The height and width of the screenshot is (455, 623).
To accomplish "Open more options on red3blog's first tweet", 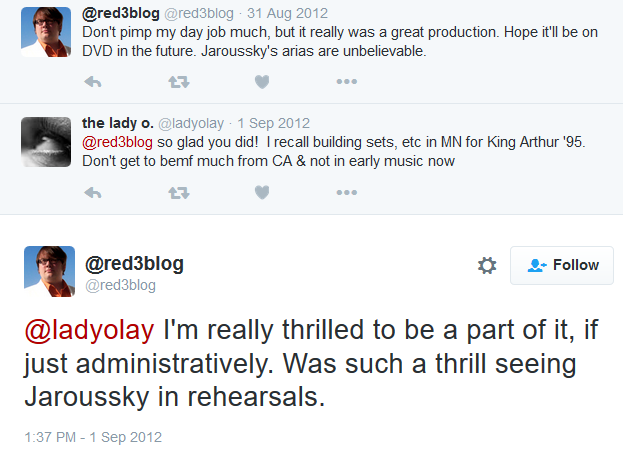I will tap(346, 81).
